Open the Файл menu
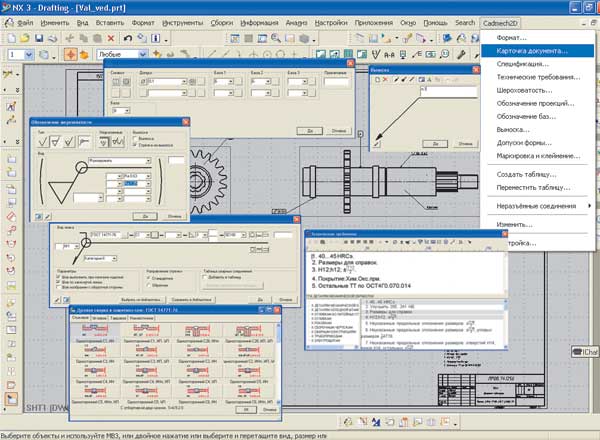The image size is (600, 440). coord(24,23)
